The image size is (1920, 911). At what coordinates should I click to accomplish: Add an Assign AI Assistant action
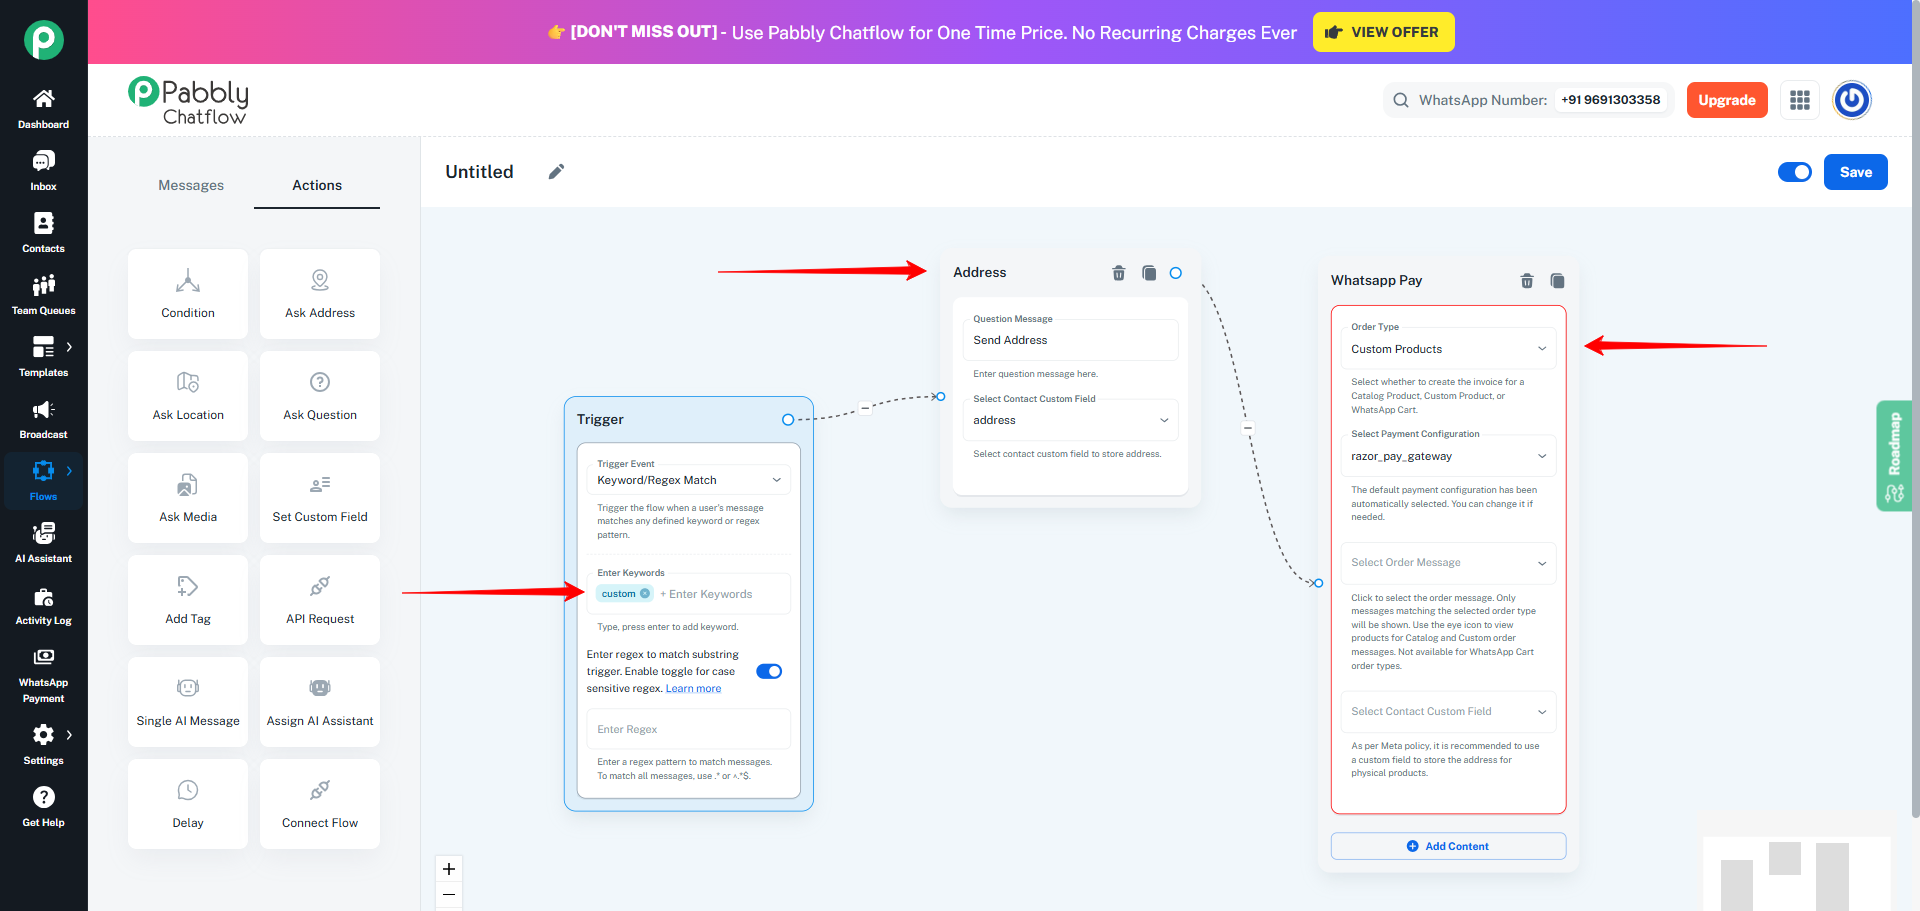click(320, 702)
